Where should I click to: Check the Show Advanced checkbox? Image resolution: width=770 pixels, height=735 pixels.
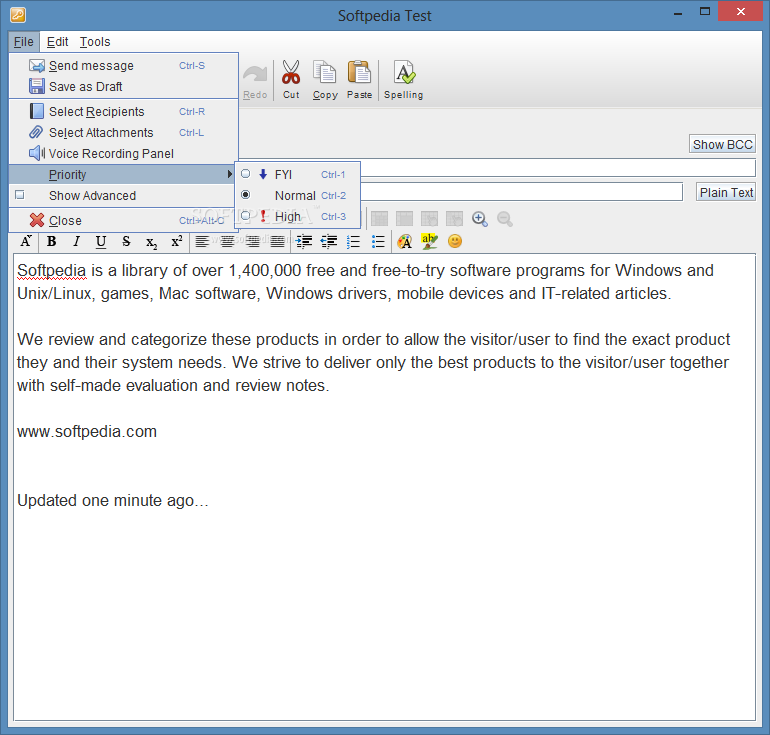pos(20,195)
